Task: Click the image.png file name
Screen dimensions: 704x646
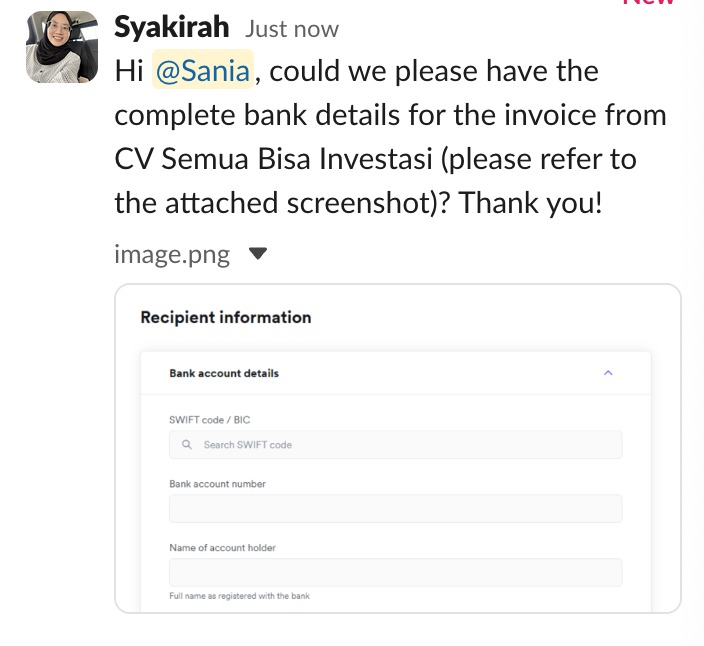Action: (x=172, y=254)
